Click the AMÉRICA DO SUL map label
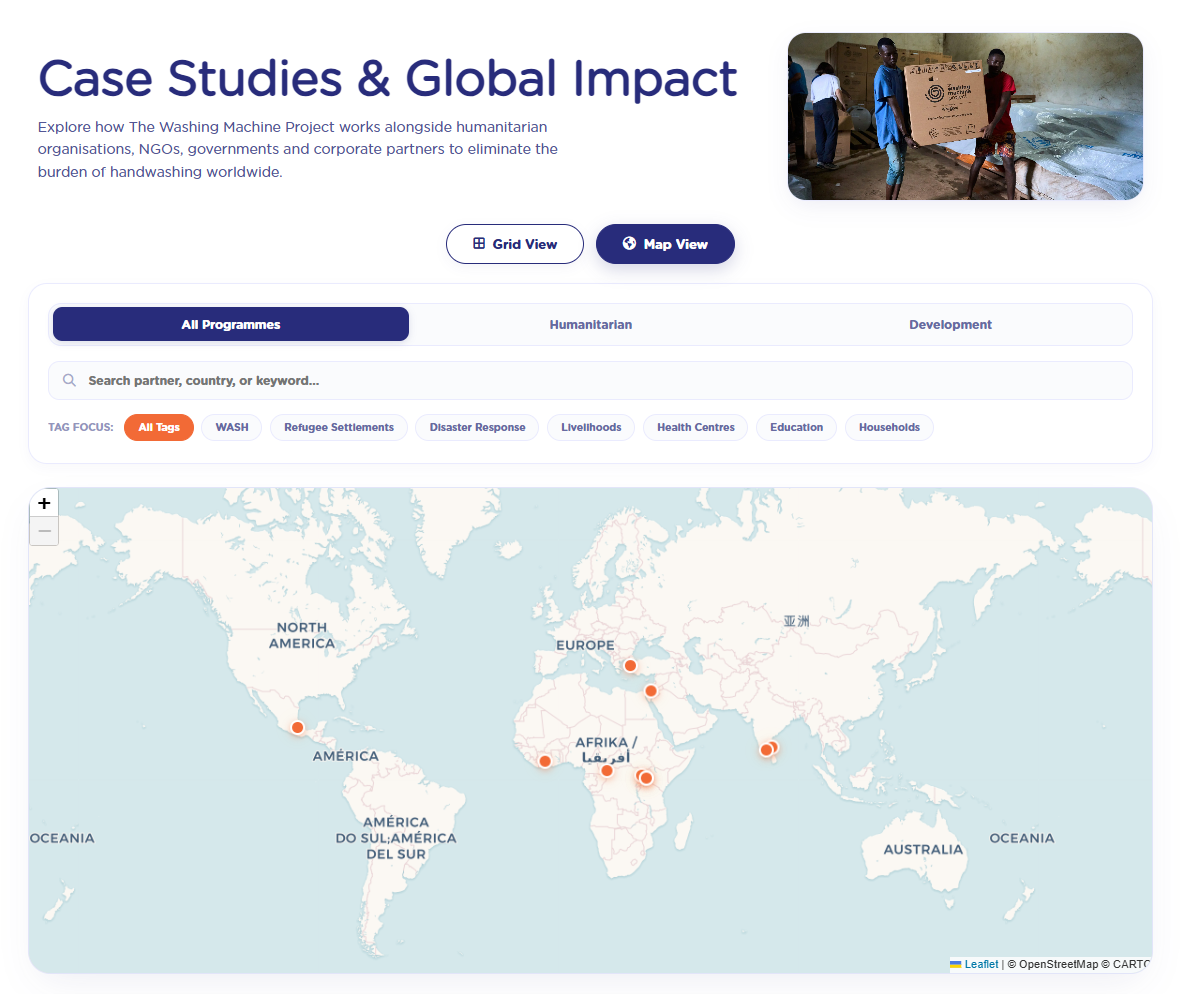1180x994 pixels. (396, 838)
